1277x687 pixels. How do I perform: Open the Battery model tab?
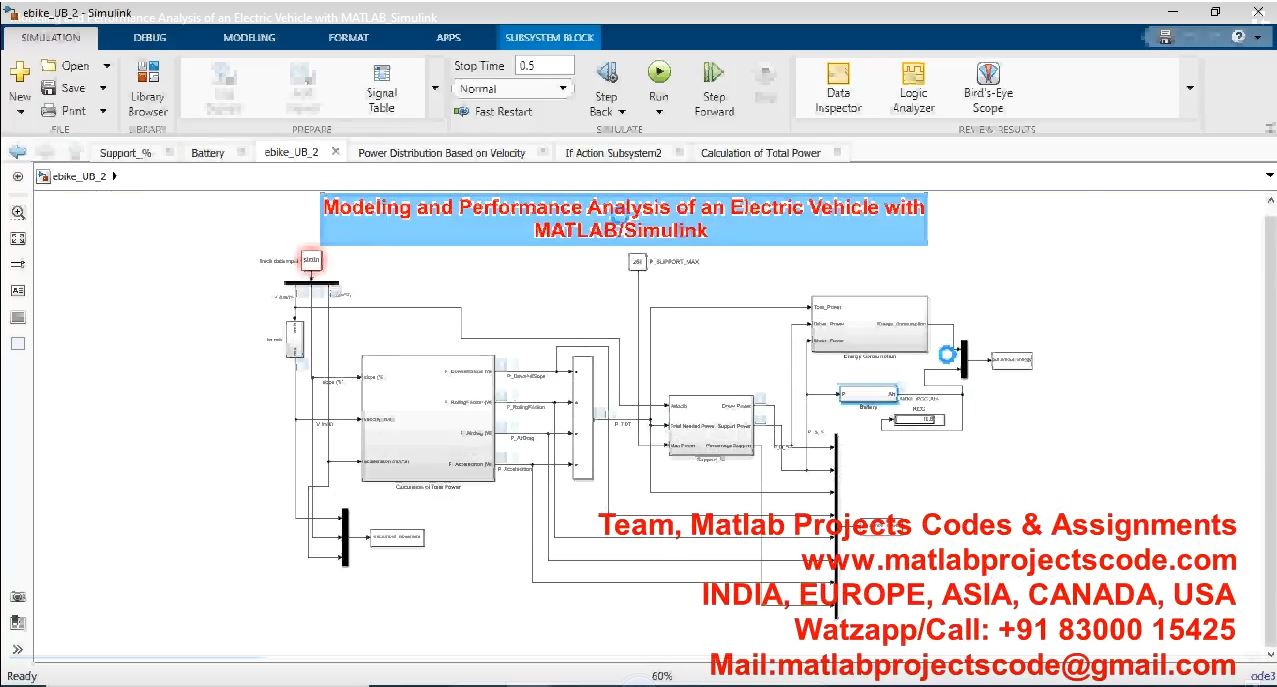[208, 153]
